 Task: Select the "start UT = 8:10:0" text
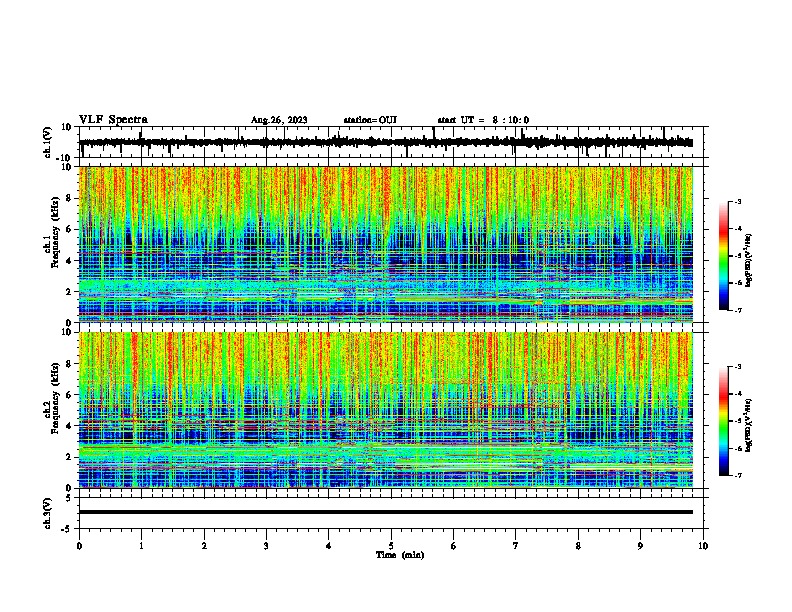coord(483,120)
